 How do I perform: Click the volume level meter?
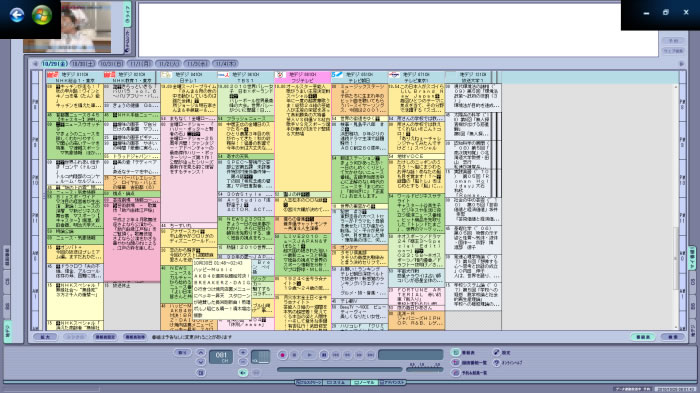click(261, 357)
